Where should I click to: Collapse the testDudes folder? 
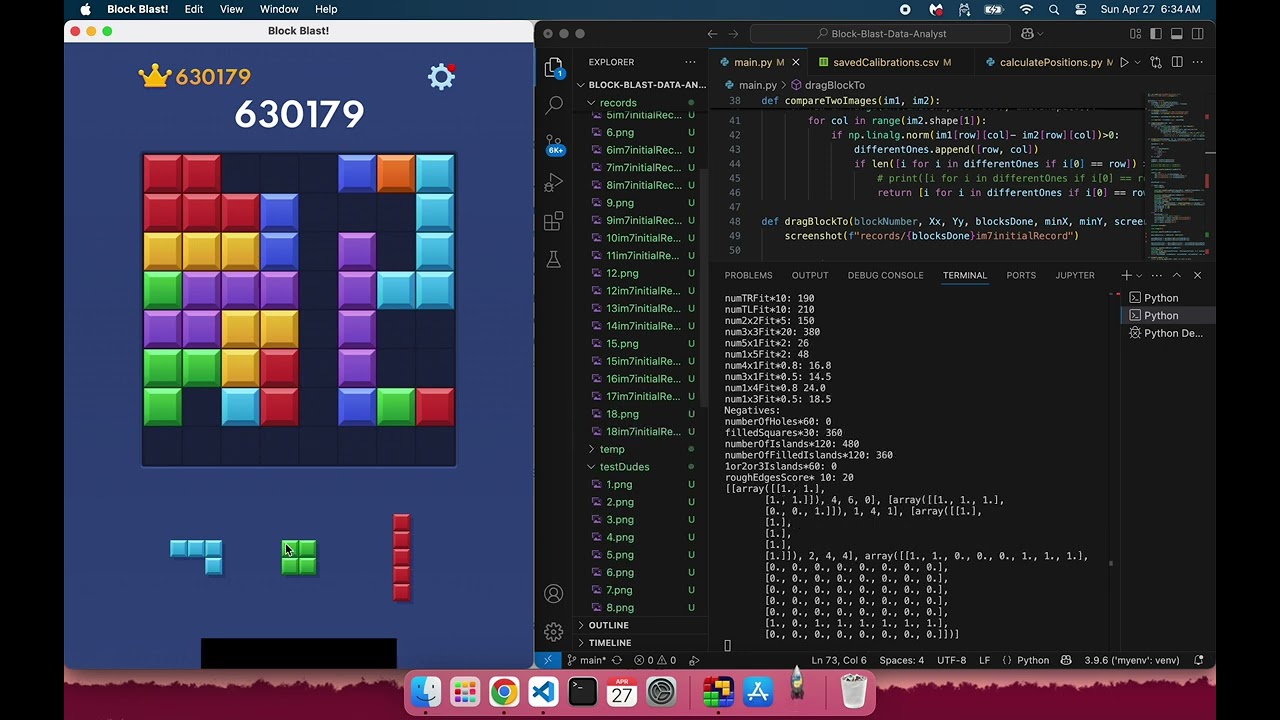click(624, 467)
